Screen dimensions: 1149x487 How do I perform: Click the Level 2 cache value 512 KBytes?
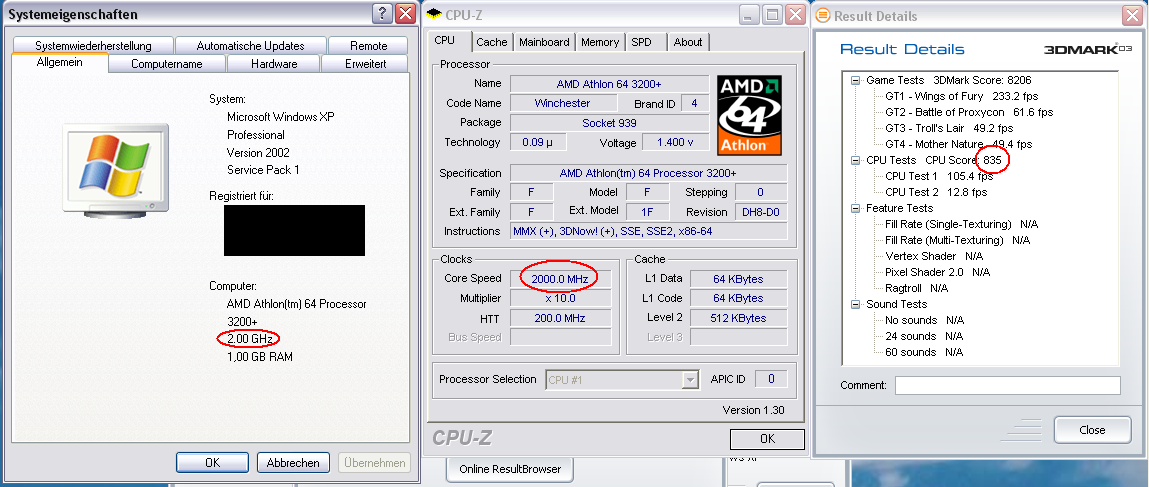[738, 318]
